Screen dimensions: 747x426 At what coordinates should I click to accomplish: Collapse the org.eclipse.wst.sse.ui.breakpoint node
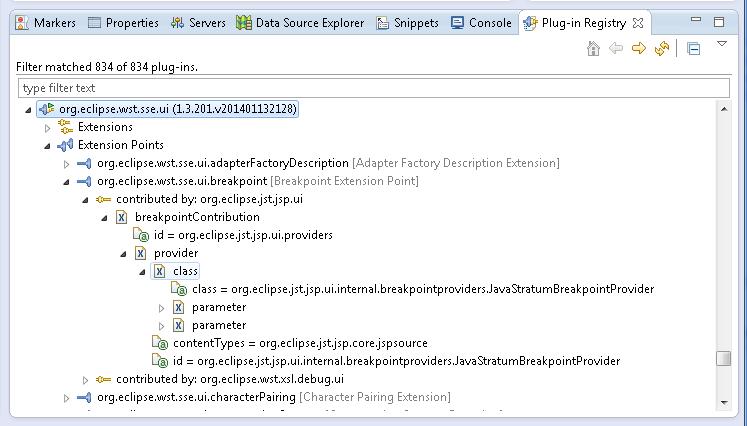(66, 182)
